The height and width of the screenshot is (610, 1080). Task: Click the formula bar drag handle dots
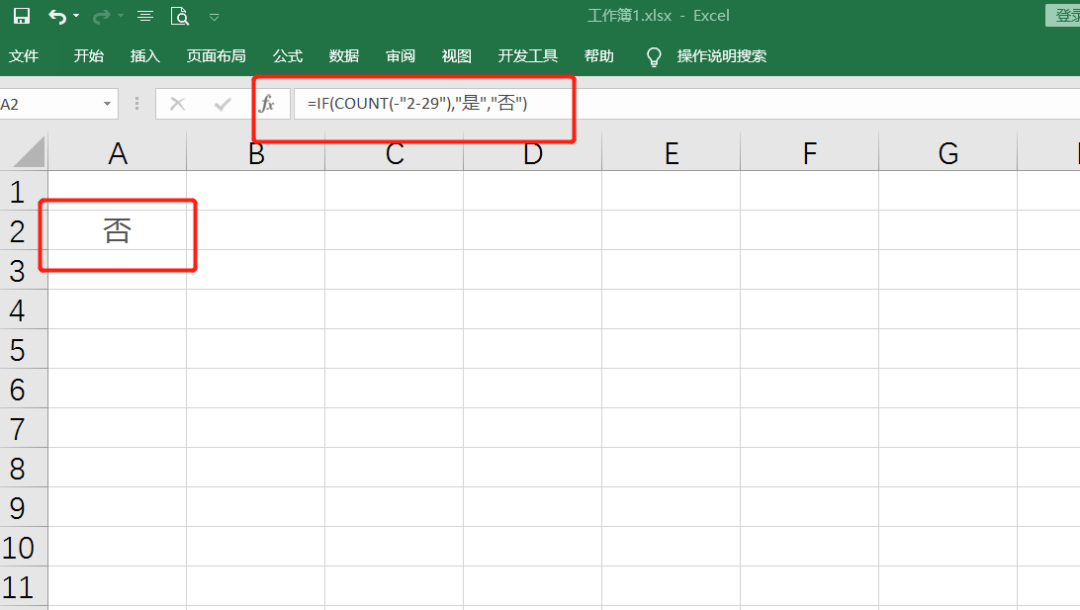point(137,104)
